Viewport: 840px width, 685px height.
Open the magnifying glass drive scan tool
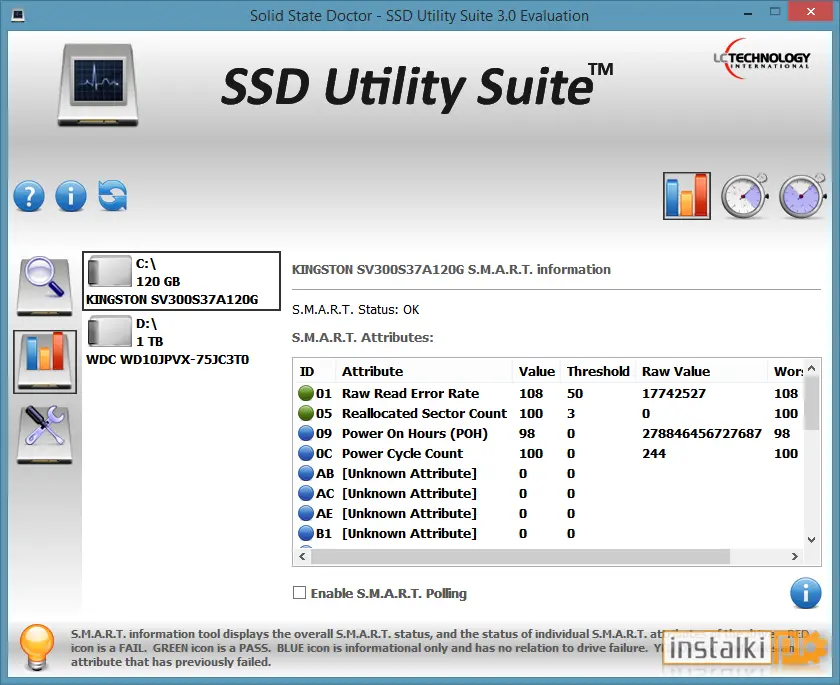click(44, 285)
